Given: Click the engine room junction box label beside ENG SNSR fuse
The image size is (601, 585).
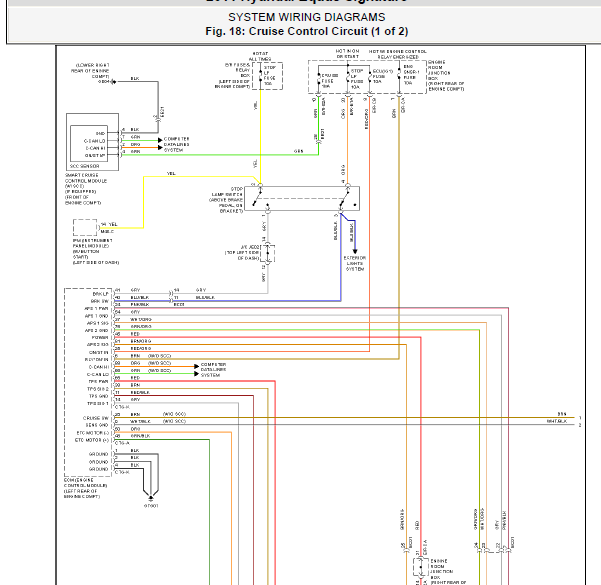Looking at the screenshot, I should pos(446,76).
